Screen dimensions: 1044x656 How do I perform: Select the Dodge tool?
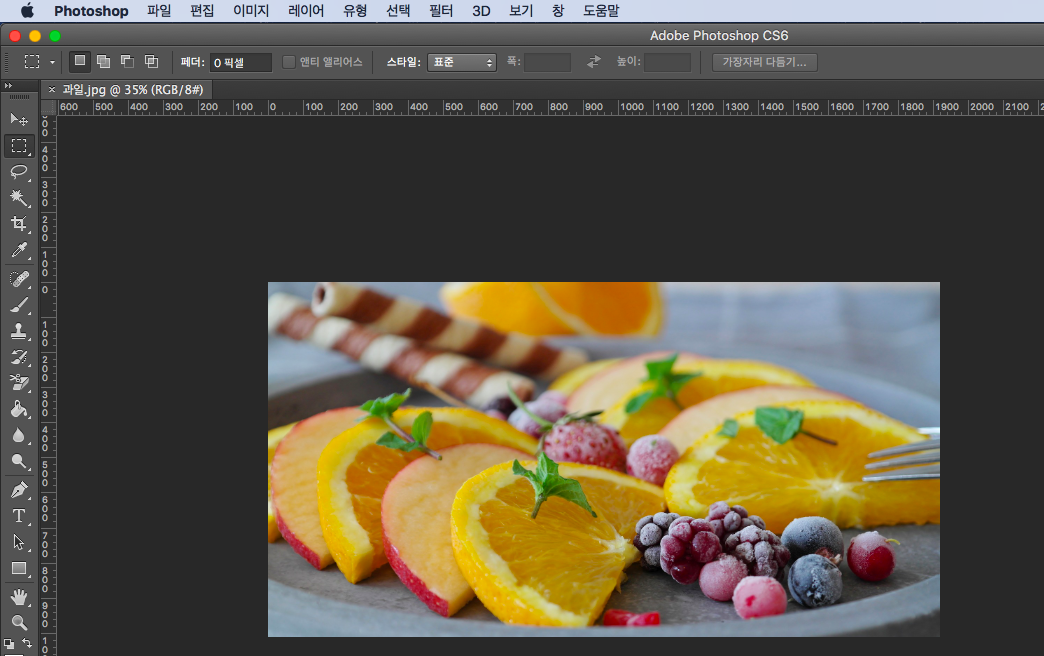(19, 462)
